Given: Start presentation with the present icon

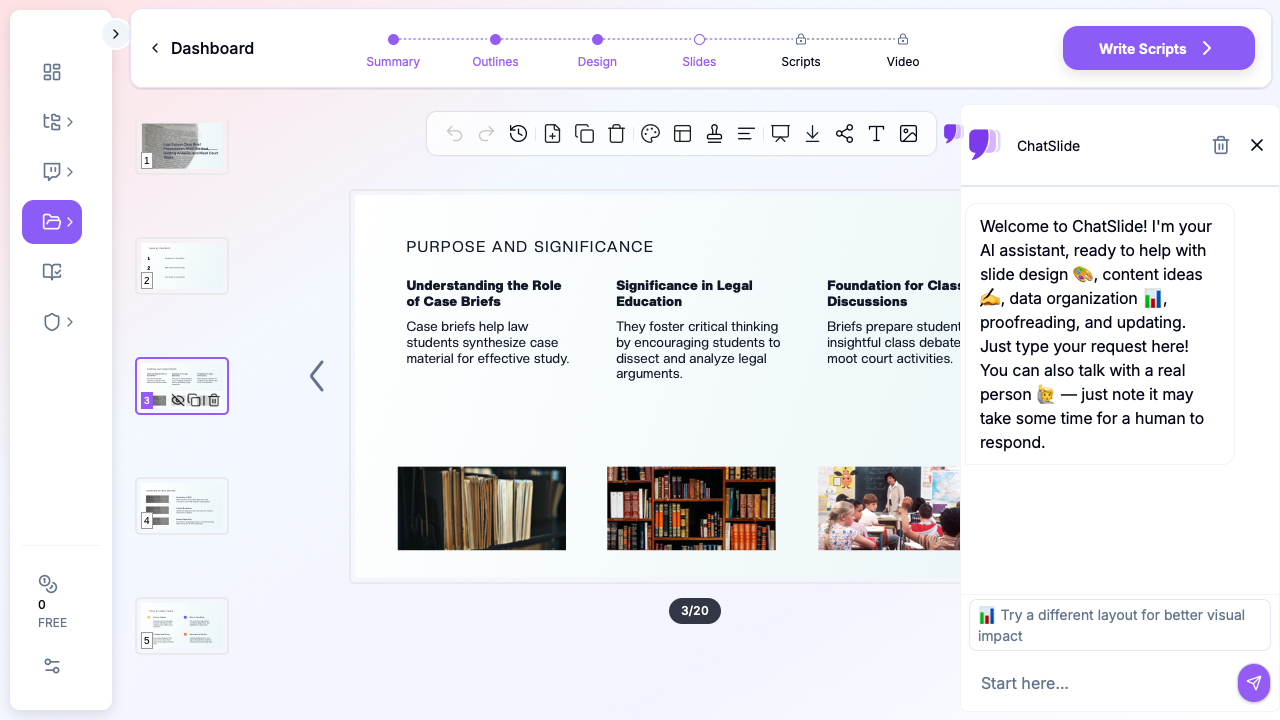Looking at the screenshot, I should (x=780, y=134).
